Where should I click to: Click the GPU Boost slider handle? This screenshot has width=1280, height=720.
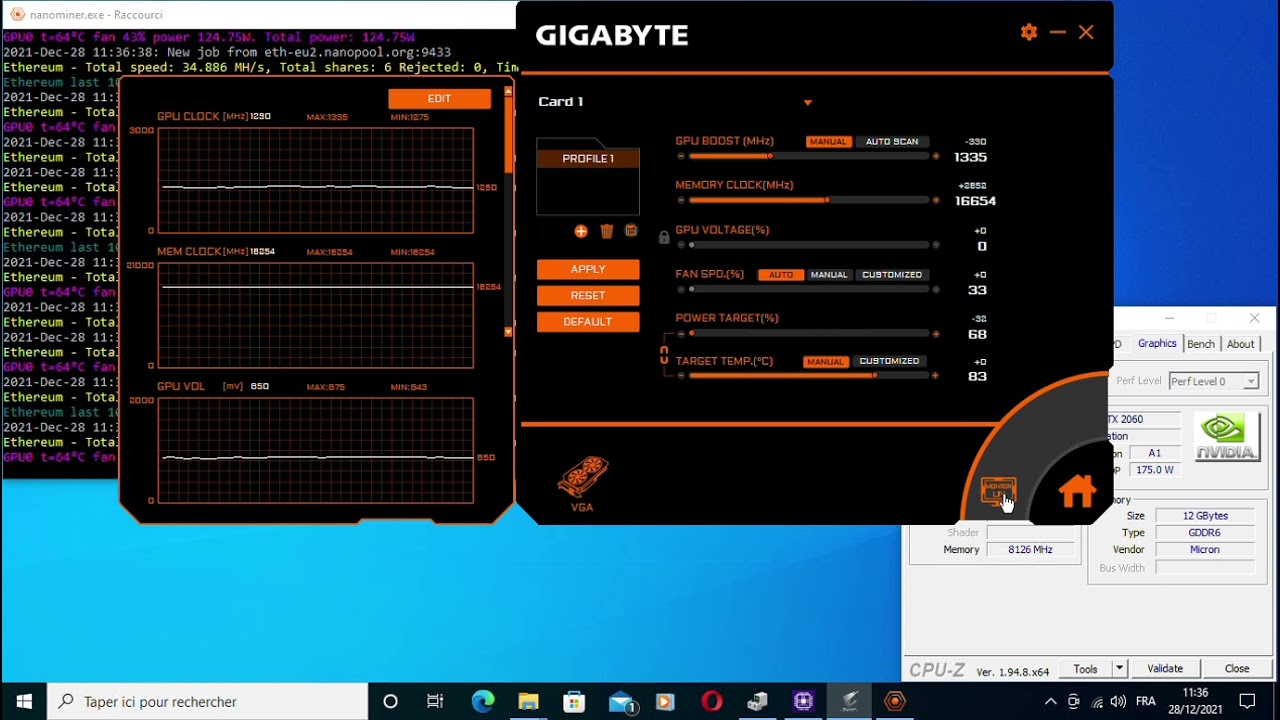[769, 156]
